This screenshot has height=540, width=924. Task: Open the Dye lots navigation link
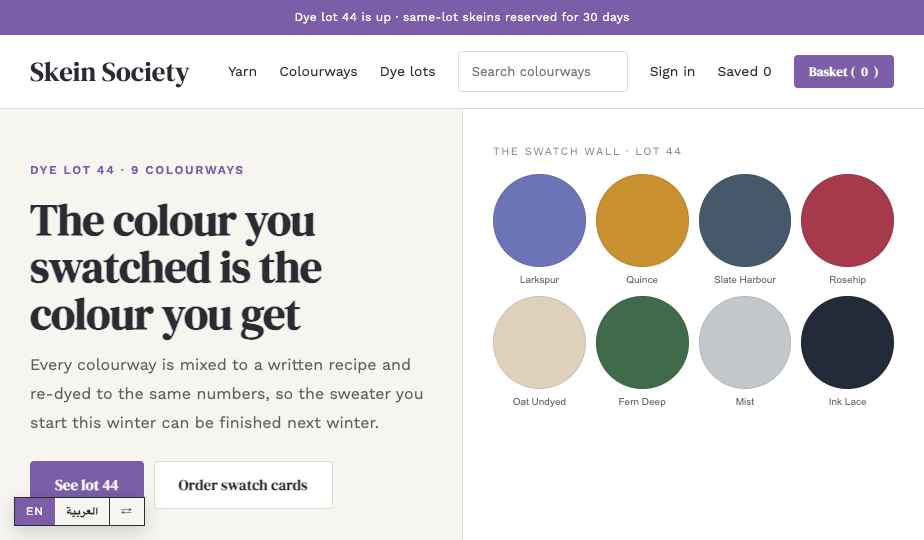pos(407,71)
